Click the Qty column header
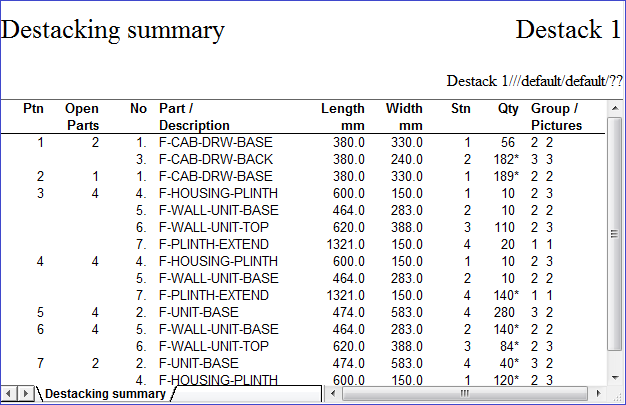Viewport: 626px width, 405px height. pos(508,108)
